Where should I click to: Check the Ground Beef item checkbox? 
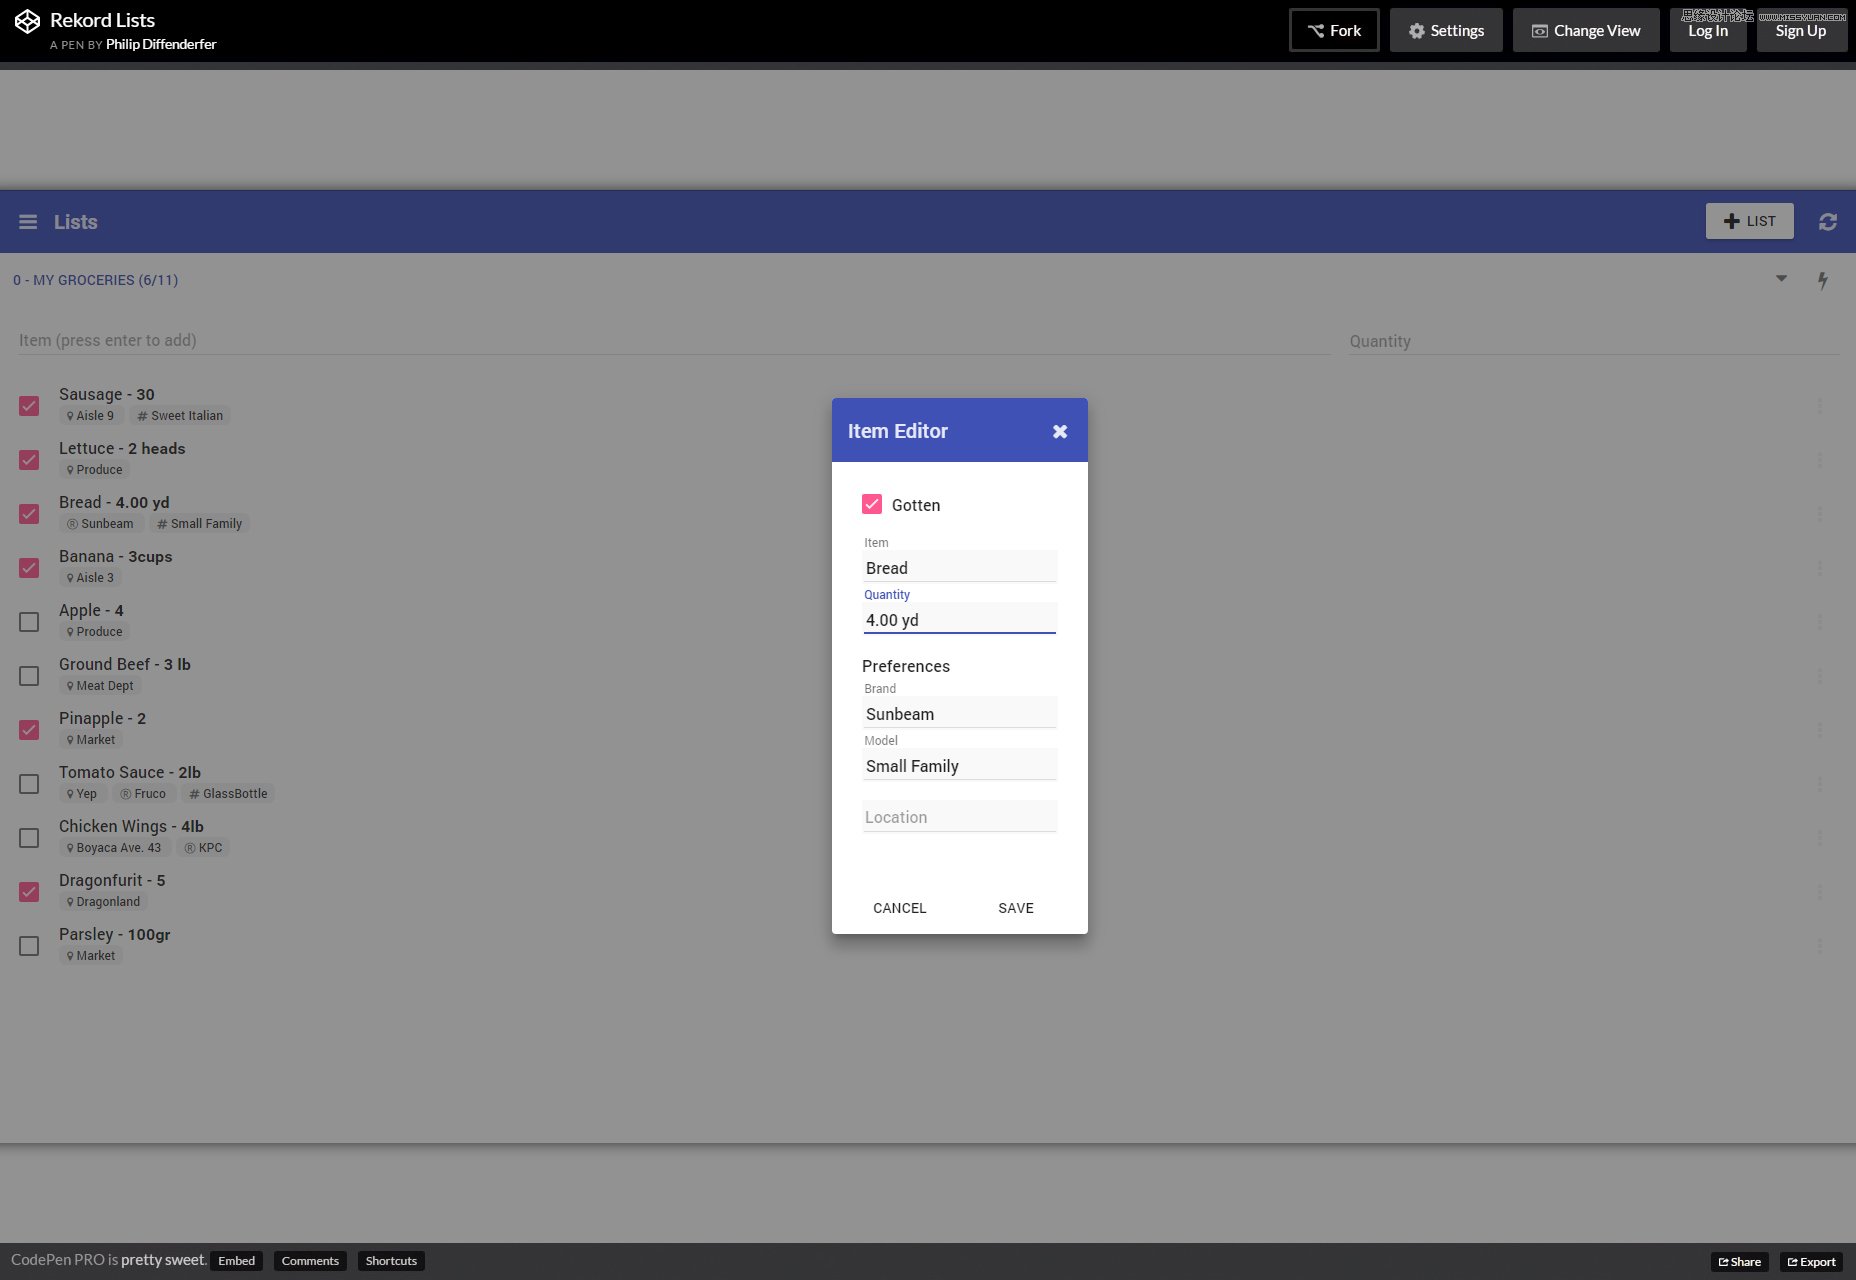(29, 676)
